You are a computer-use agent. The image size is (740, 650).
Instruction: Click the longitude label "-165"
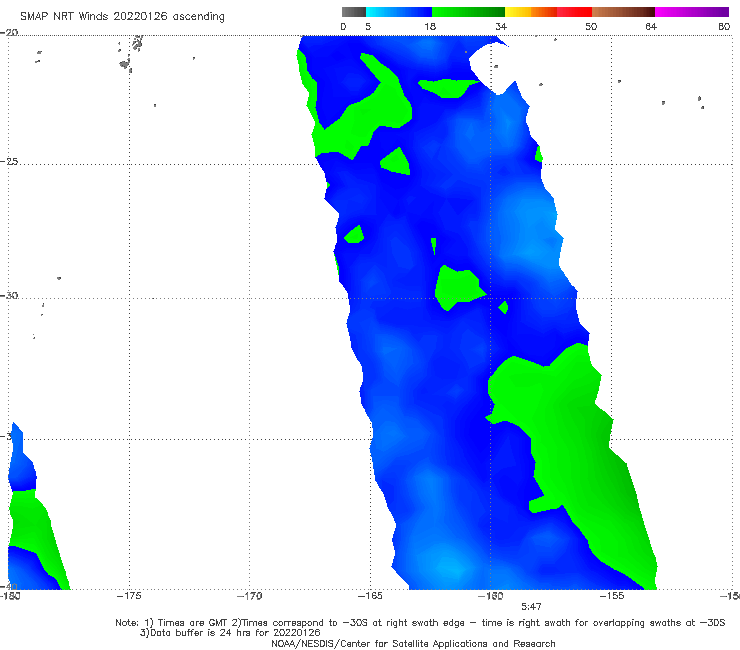(x=370, y=596)
